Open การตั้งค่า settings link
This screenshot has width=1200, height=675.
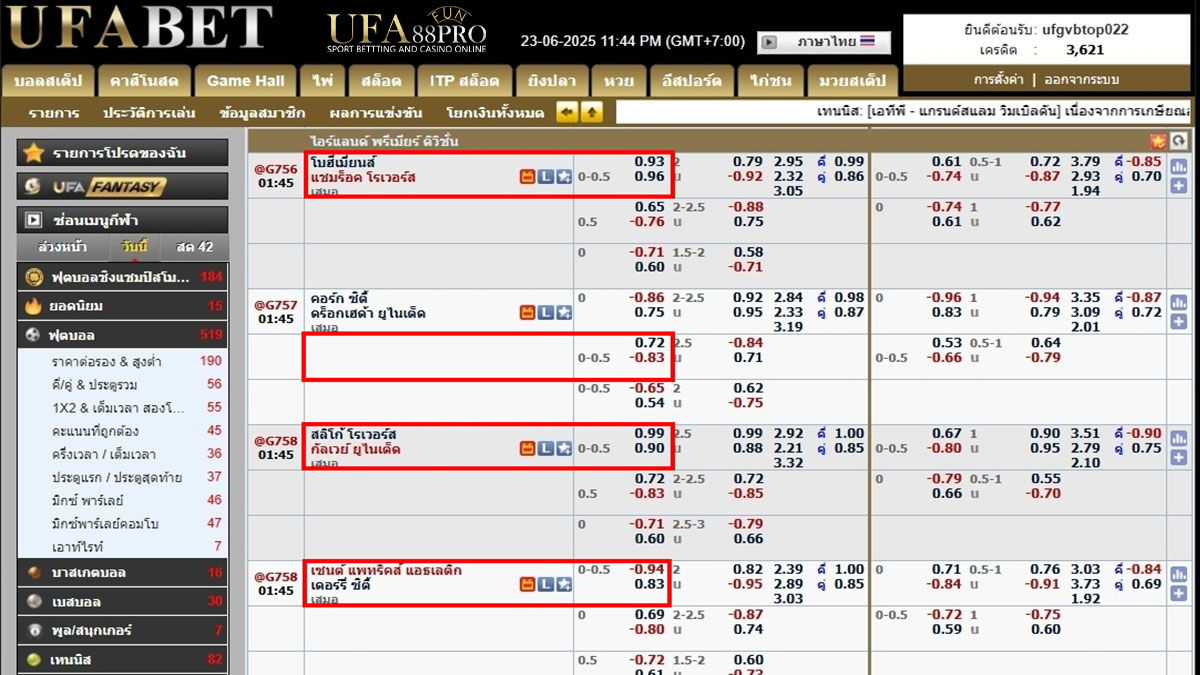tap(999, 79)
